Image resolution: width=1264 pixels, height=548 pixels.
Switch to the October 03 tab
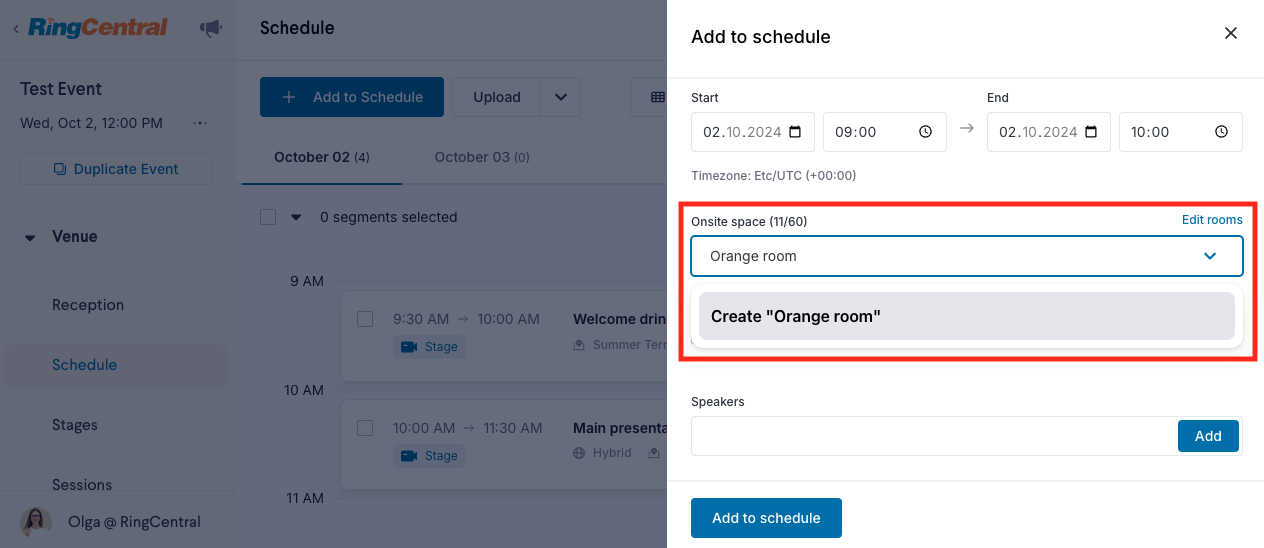click(x=482, y=157)
